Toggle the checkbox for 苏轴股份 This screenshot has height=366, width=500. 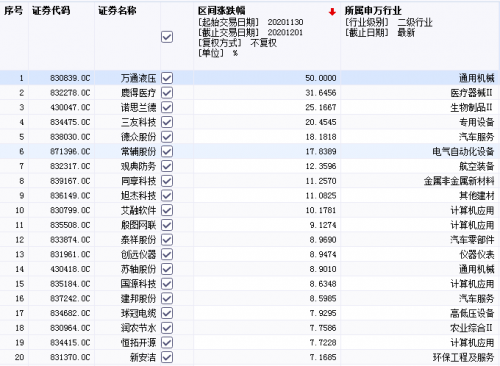click(167, 269)
